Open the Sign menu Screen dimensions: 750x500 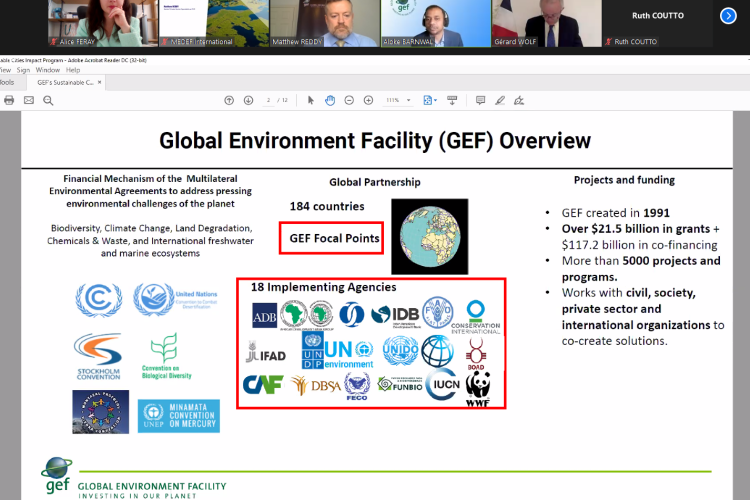point(23,70)
